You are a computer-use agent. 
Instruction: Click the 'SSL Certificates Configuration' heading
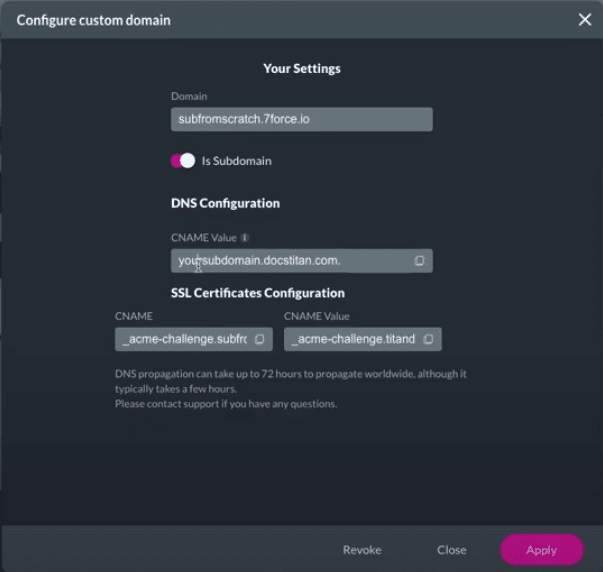pyautogui.click(x=258, y=293)
